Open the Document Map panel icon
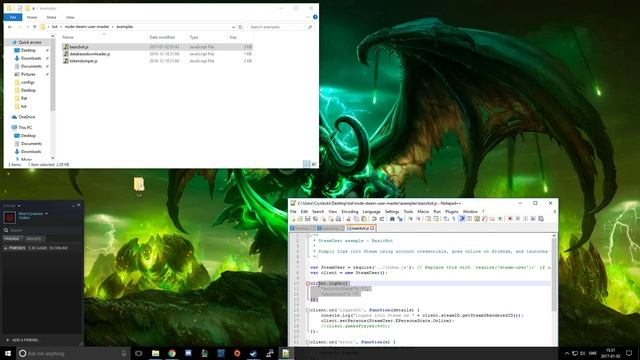640x360 pixels. pyautogui.click(x=477, y=219)
